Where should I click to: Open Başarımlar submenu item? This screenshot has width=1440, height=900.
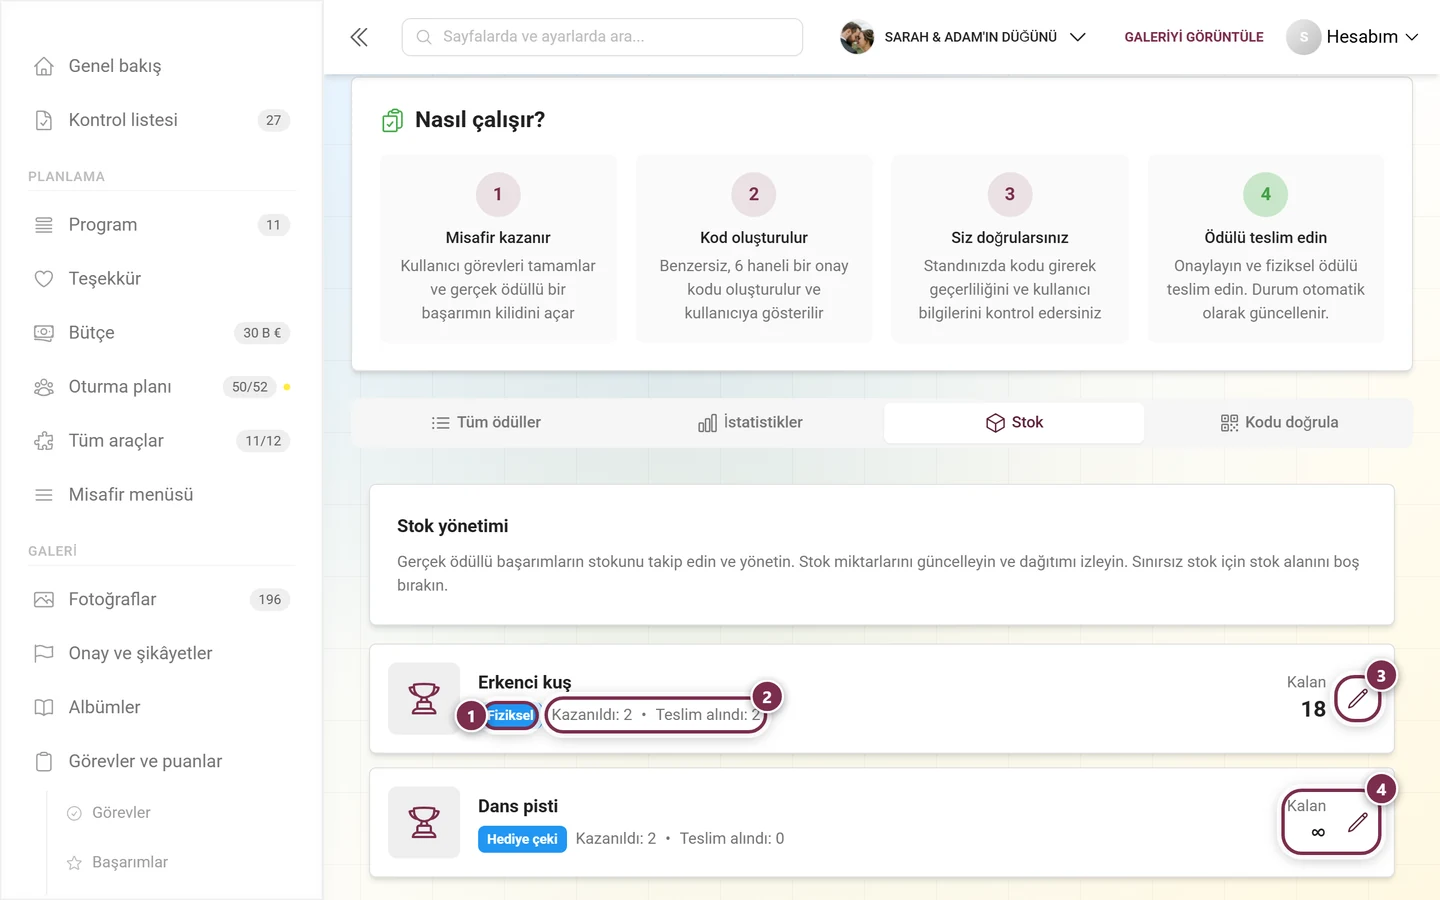click(130, 863)
